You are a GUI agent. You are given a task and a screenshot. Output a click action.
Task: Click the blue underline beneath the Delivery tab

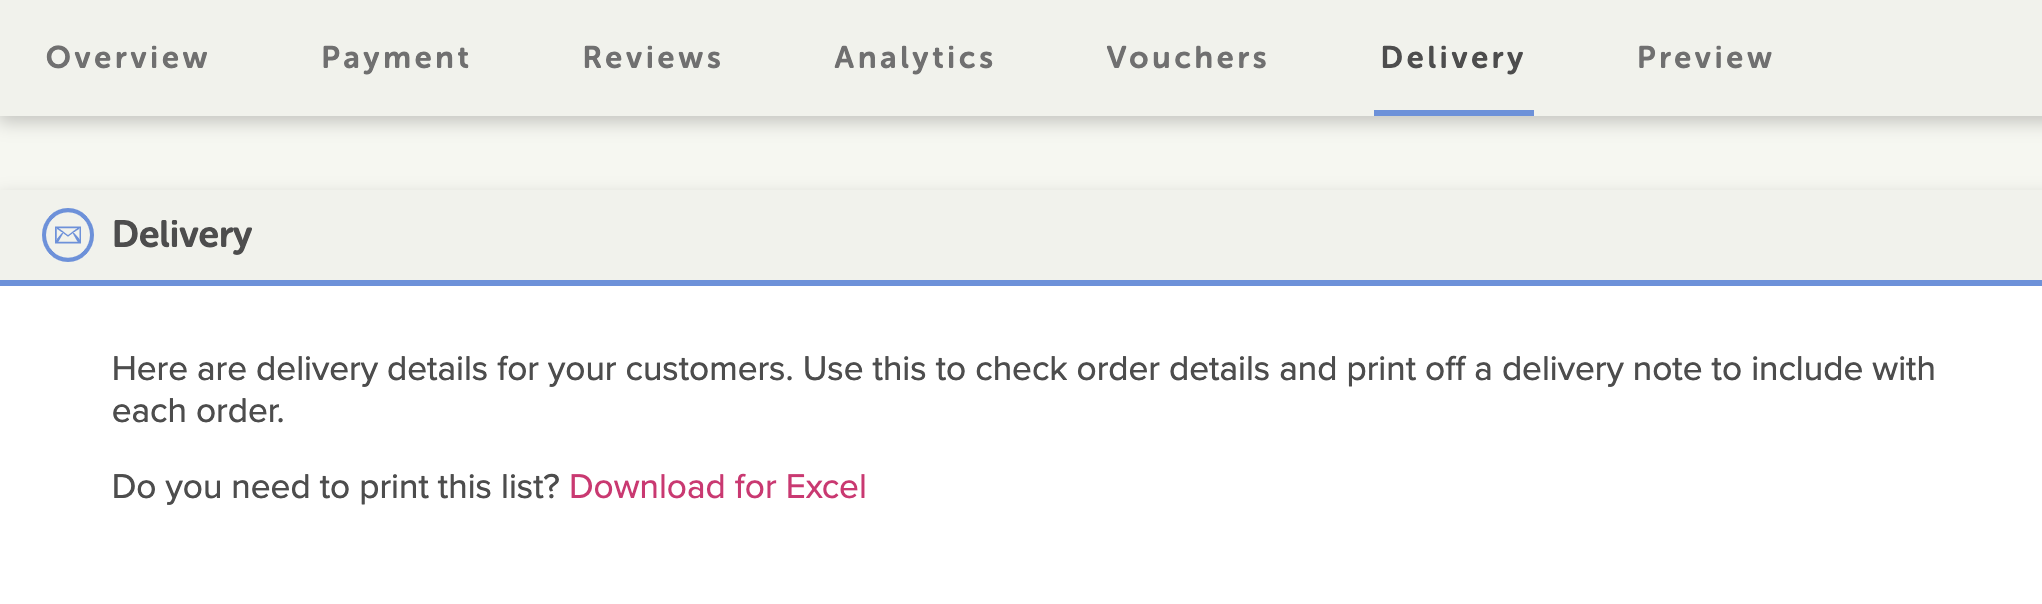pyautogui.click(x=1453, y=113)
